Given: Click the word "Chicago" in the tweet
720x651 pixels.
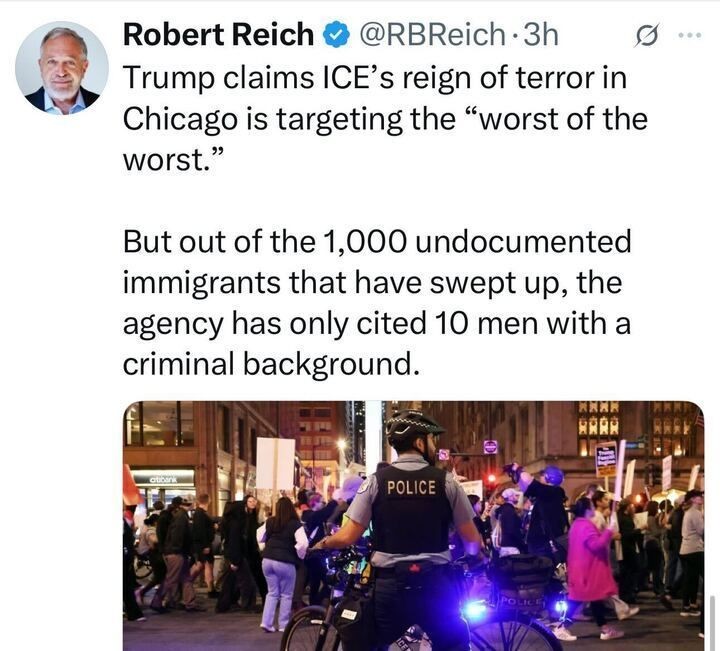Looking at the screenshot, I should click(x=180, y=119).
